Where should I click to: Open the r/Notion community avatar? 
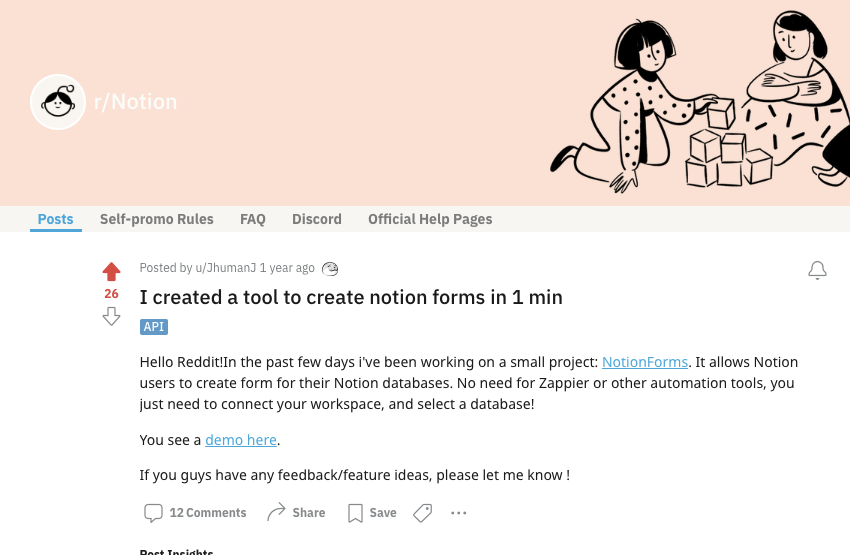click(58, 102)
